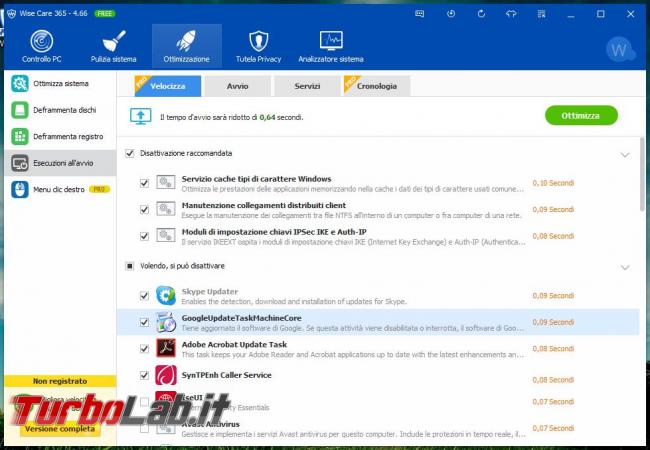
Task: Open the menu list icon in title bar
Action: tap(541, 14)
